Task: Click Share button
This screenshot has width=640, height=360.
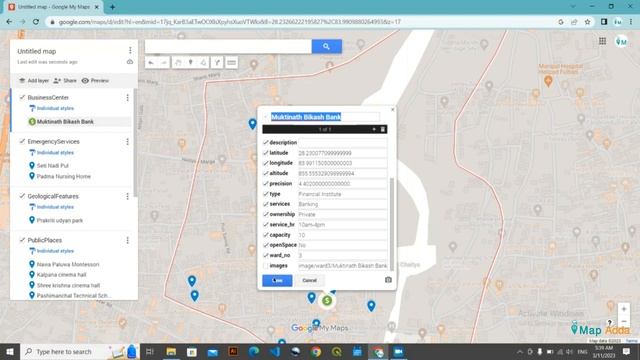Action: coord(65,81)
